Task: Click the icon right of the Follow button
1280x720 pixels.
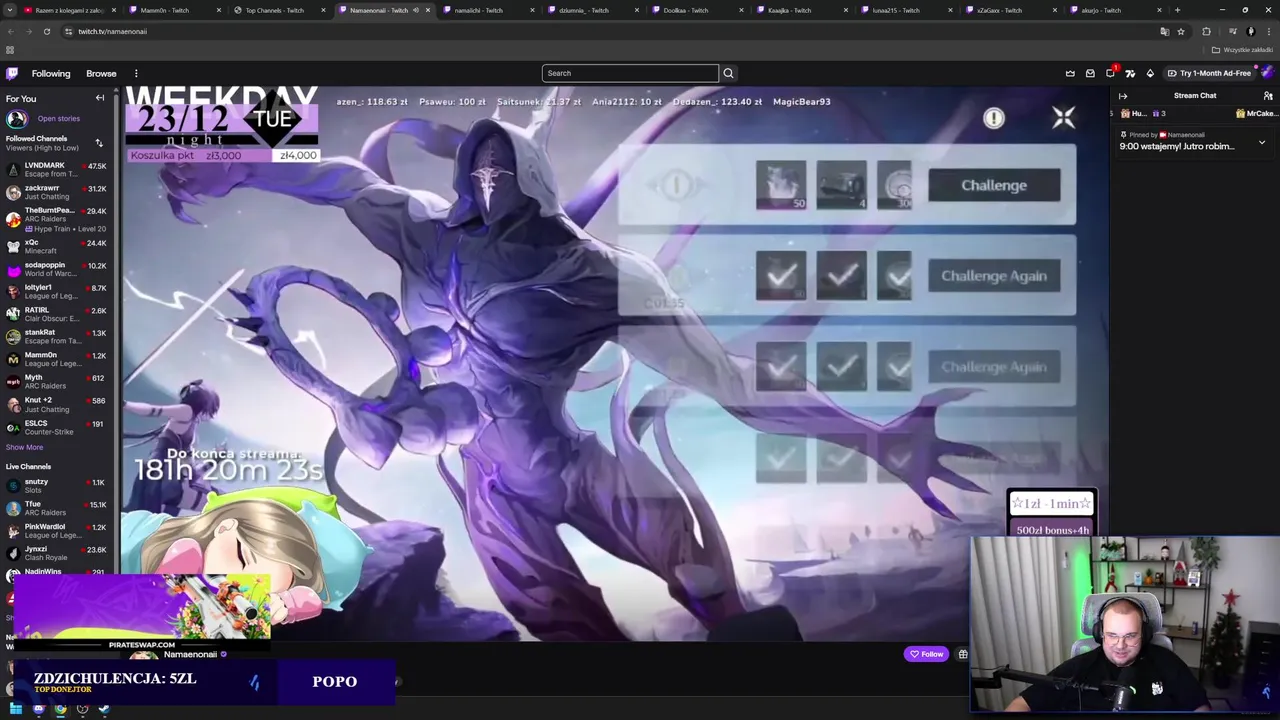Action: pos(963,654)
